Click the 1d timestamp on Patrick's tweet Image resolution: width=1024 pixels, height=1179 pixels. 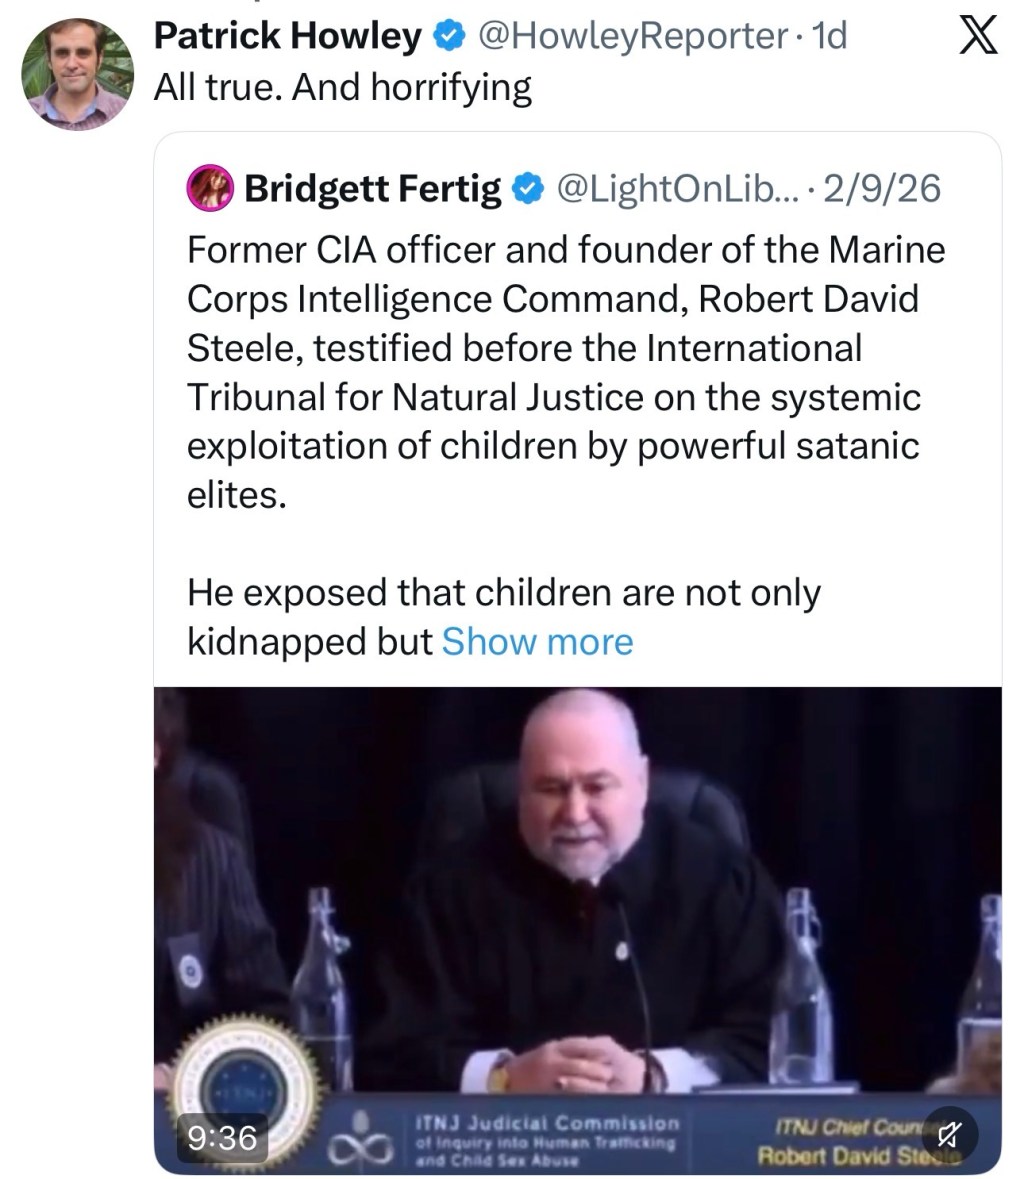coord(831,36)
